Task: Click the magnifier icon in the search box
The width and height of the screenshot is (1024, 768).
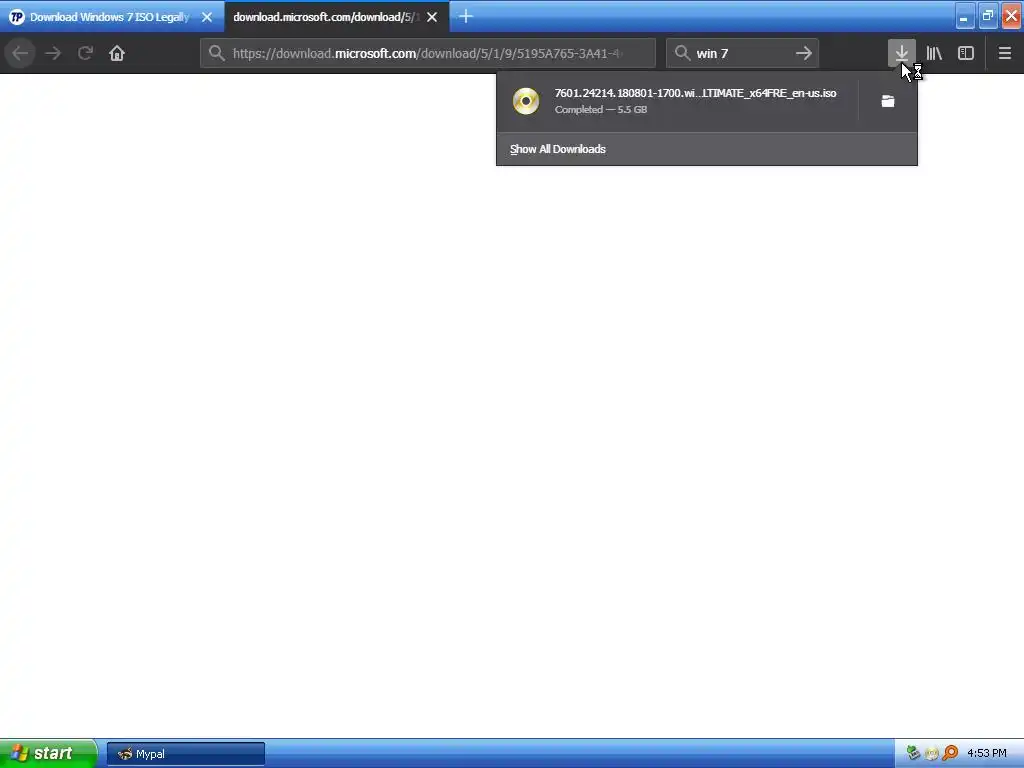Action: 682,53
